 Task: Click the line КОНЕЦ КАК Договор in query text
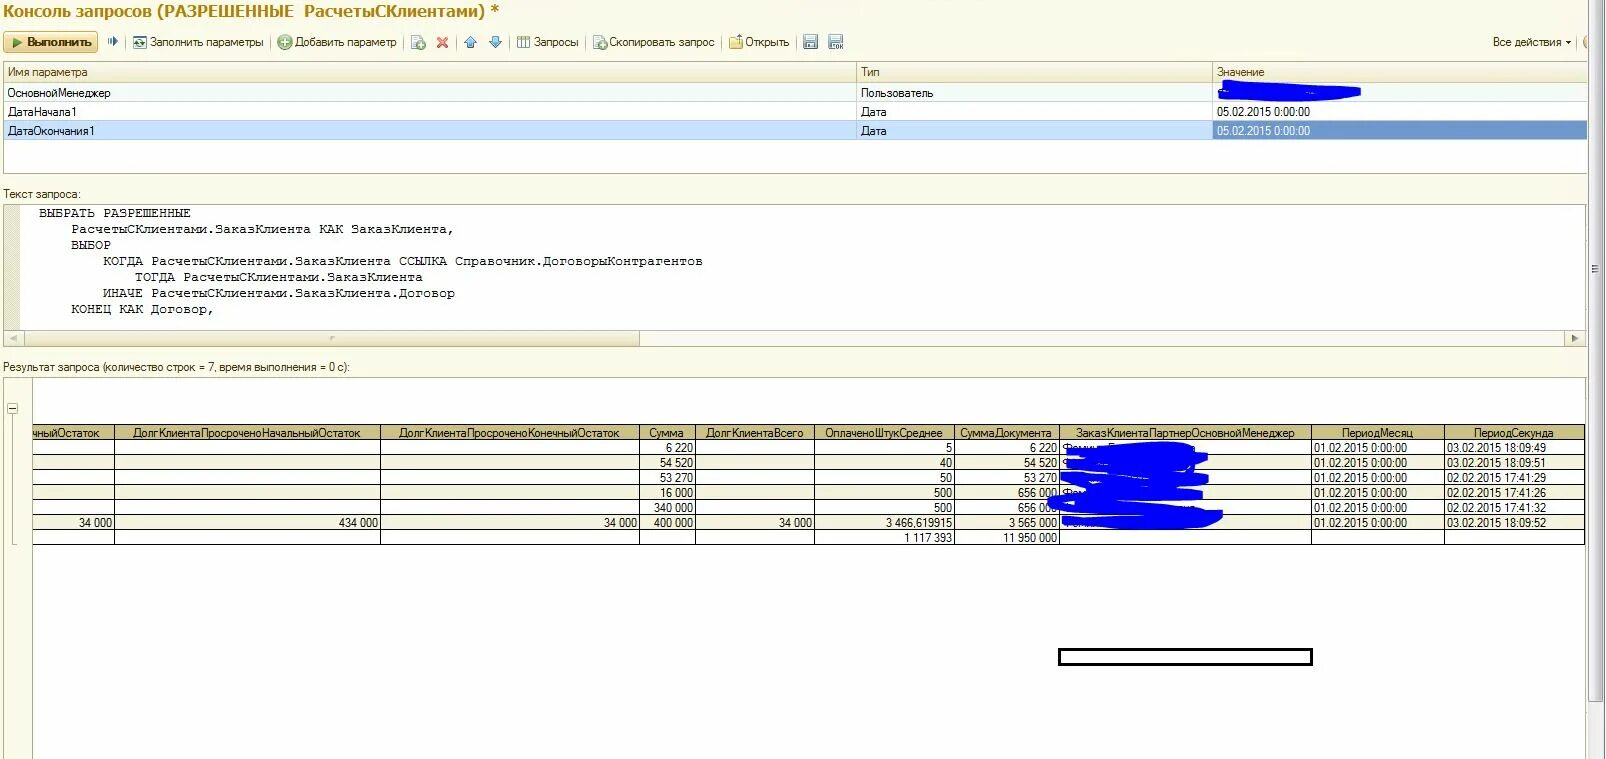142,309
